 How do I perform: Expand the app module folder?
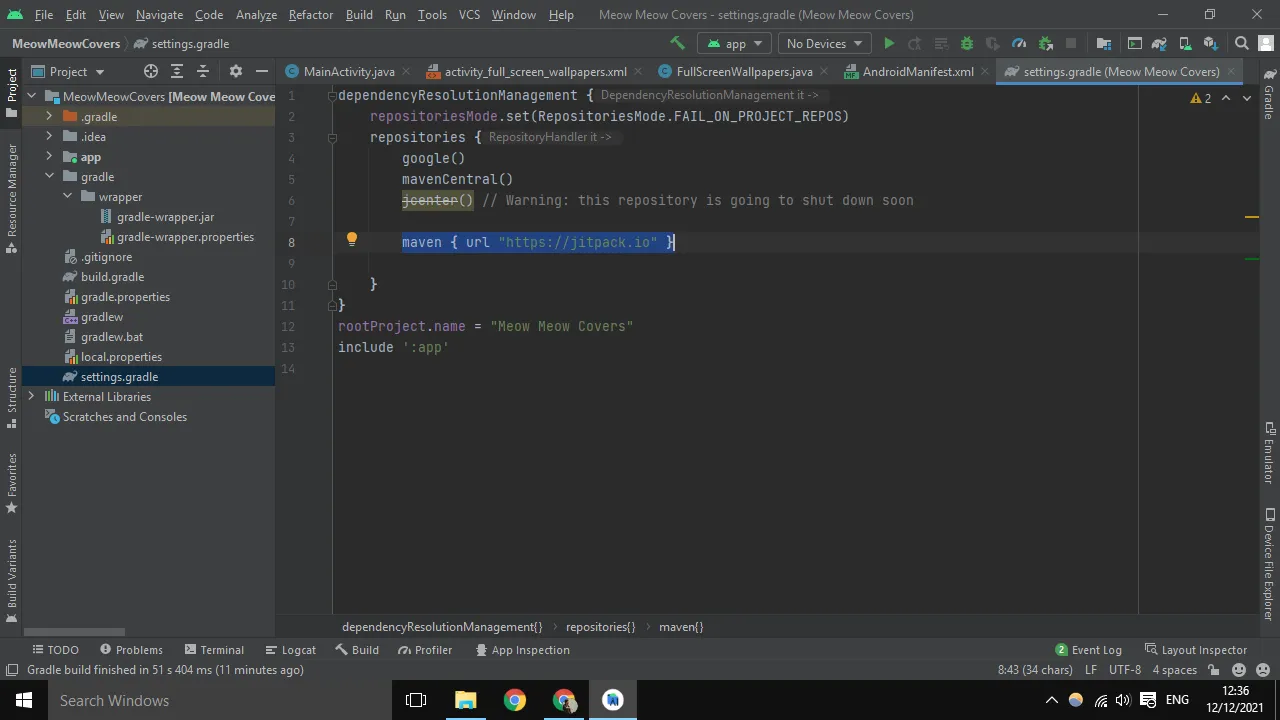click(49, 156)
